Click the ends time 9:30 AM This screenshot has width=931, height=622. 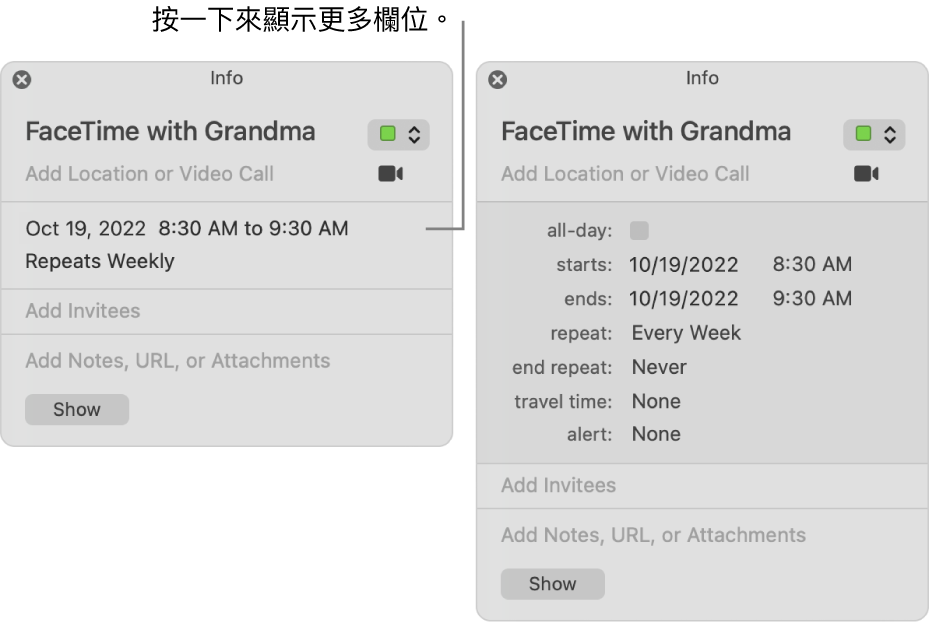coord(812,298)
